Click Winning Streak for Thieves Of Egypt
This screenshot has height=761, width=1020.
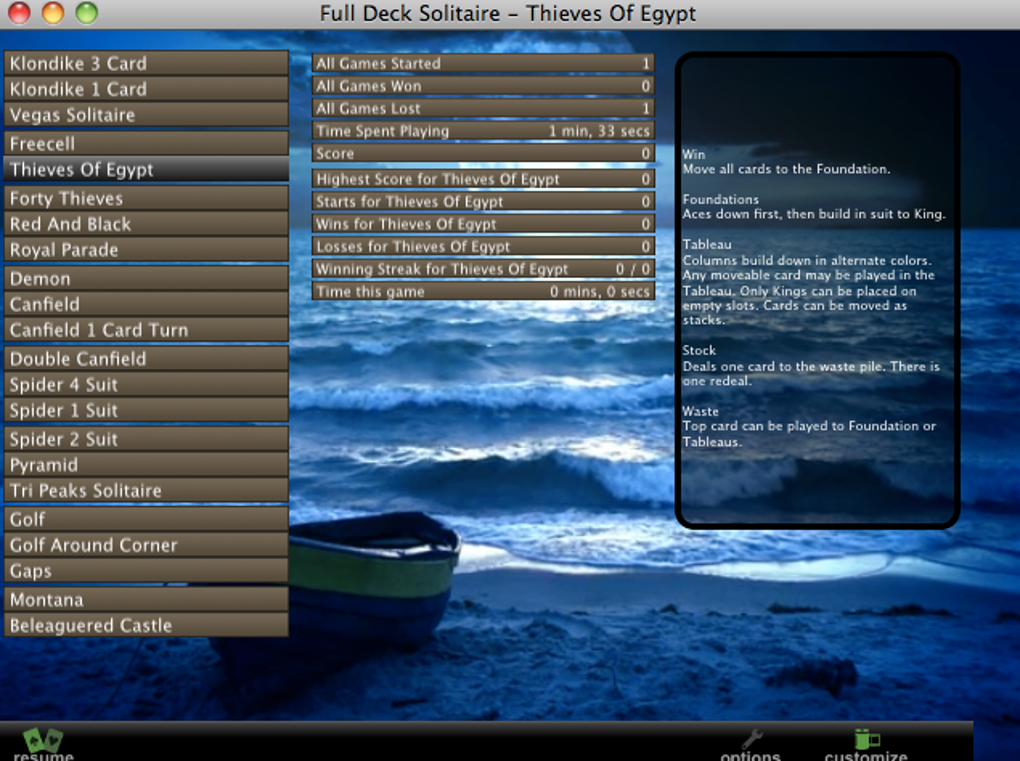[483, 269]
